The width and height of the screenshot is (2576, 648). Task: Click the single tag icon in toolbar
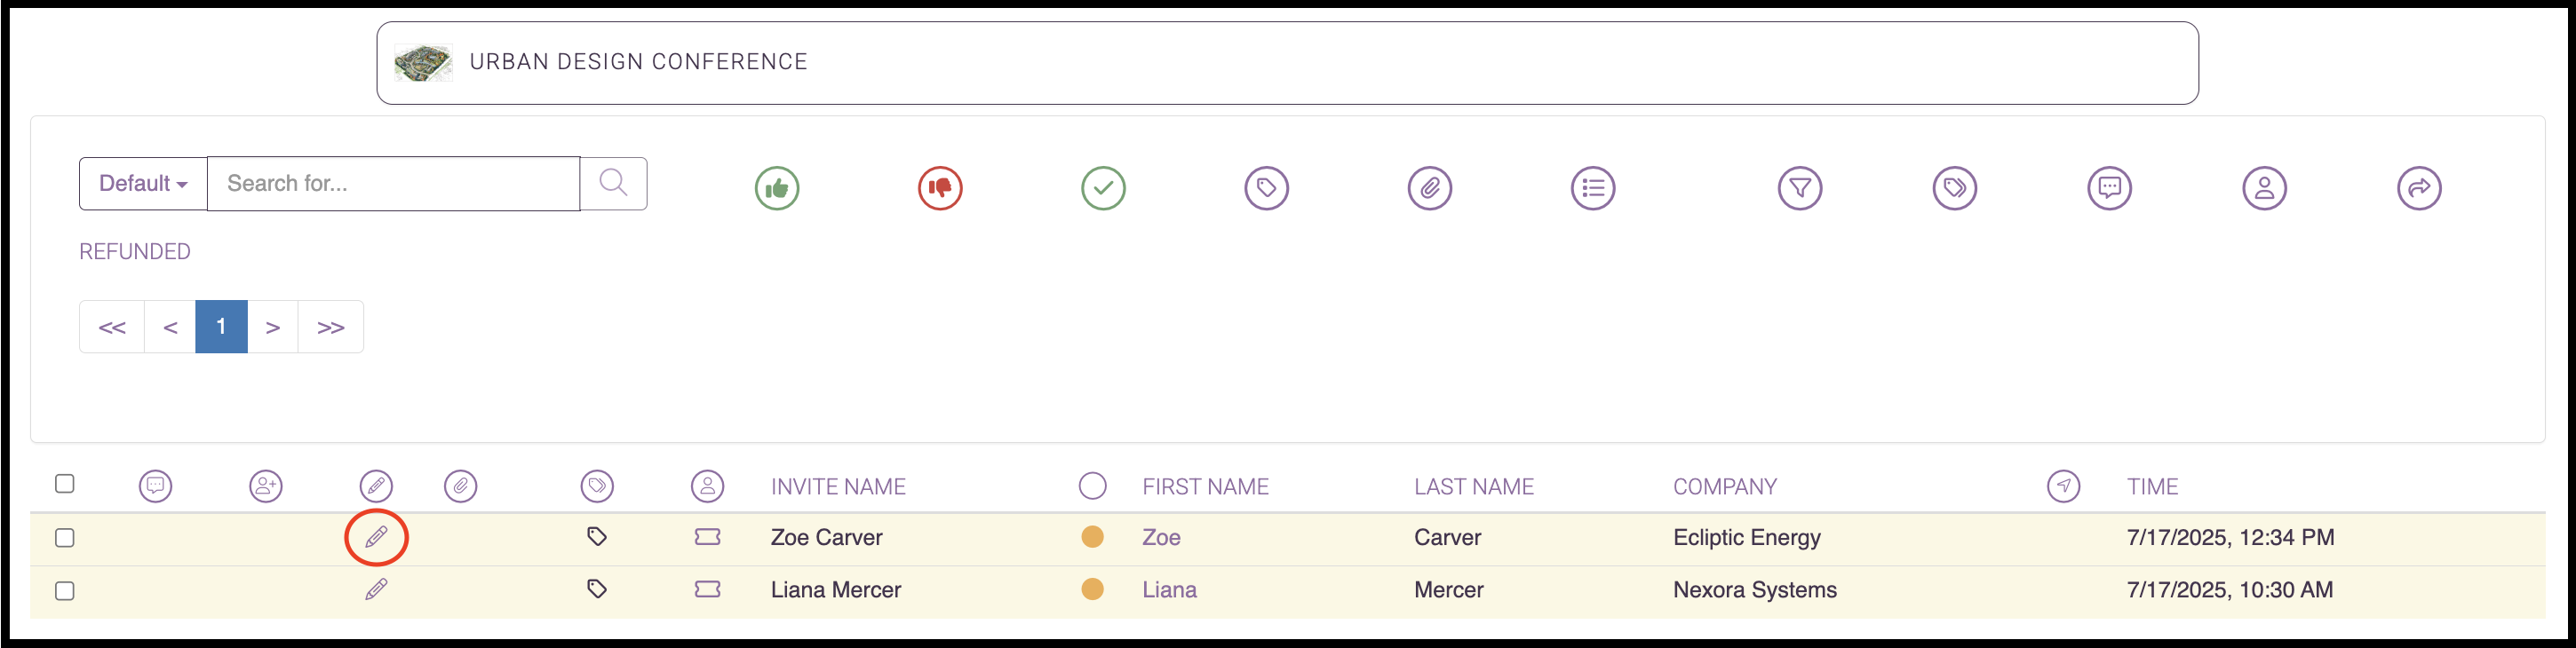pyautogui.click(x=1266, y=188)
